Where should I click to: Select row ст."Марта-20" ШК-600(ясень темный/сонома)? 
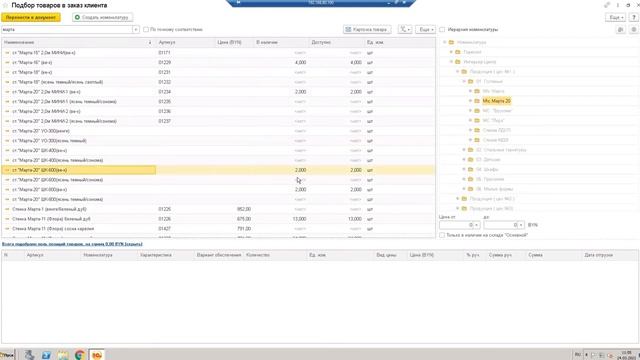pyautogui.click(x=218, y=180)
